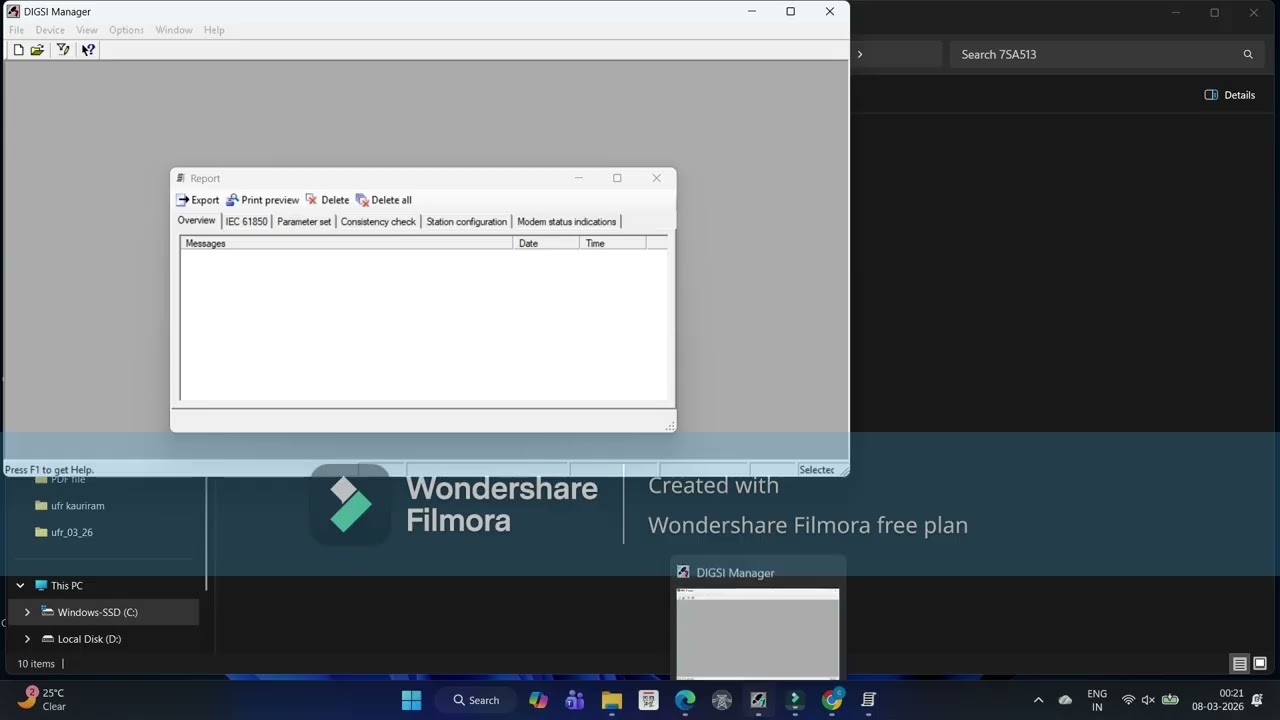Image resolution: width=1280 pixels, height=720 pixels.
Task: Expand the Local Disk (D:) drive node
Action: coord(27,639)
